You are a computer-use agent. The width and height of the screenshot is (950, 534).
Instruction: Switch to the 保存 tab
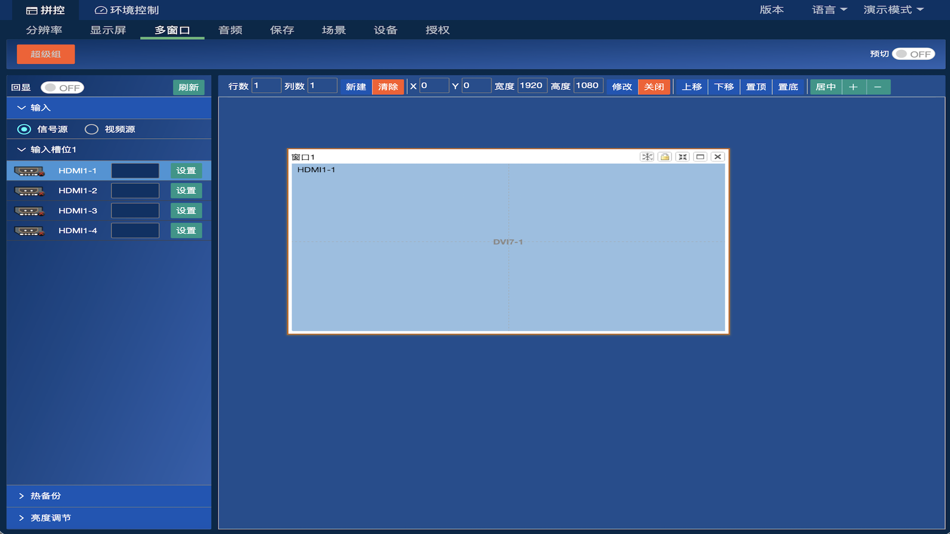[x=282, y=30]
